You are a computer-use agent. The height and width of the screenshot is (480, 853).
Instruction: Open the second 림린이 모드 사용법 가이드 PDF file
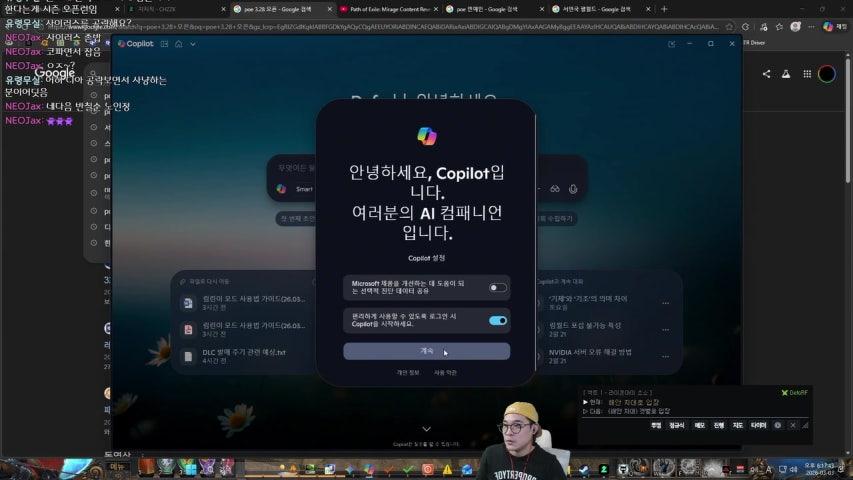244,329
